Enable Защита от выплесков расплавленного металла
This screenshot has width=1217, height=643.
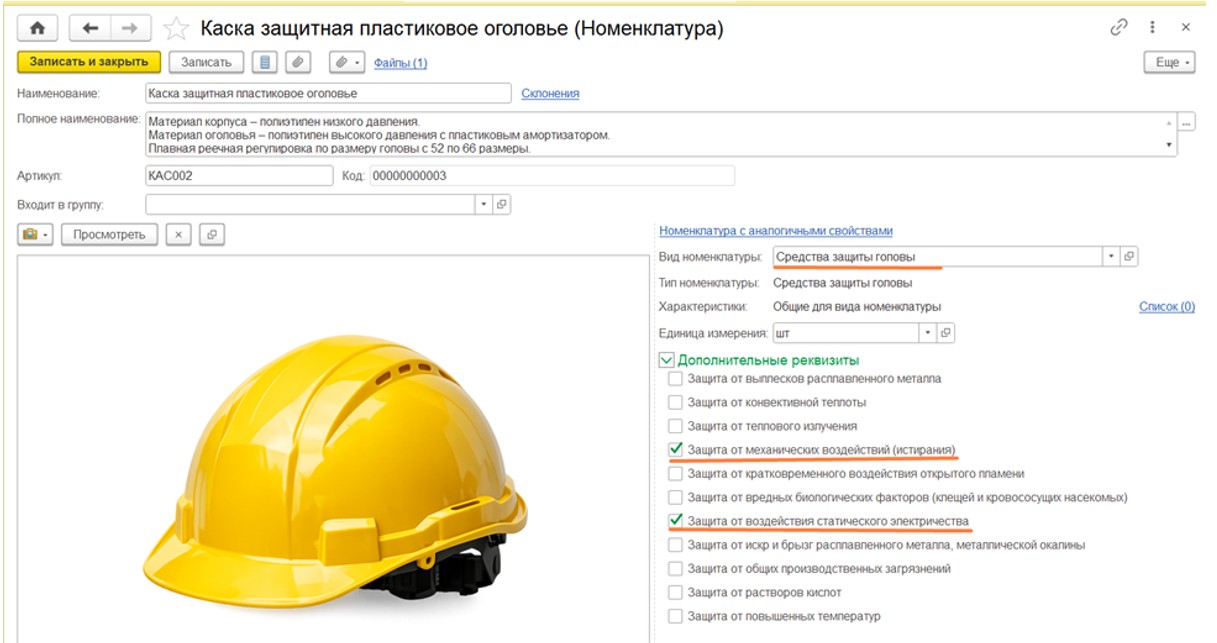(x=675, y=379)
